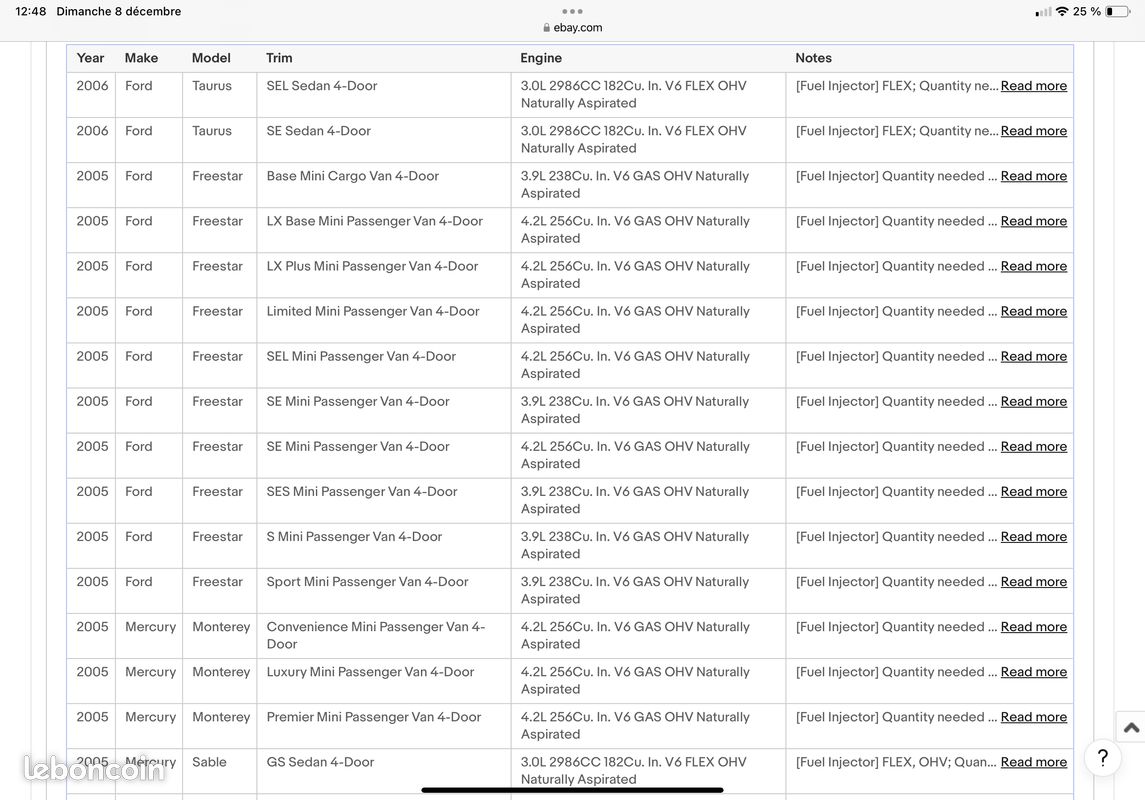Read more on Luxury Mini Passenger Van row
This screenshot has width=1145, height=800.
(1033, 672)
